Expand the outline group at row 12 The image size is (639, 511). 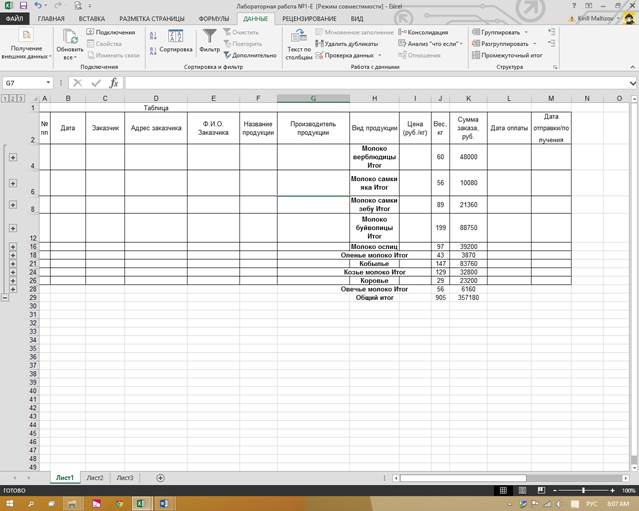[x=13, y=228]
